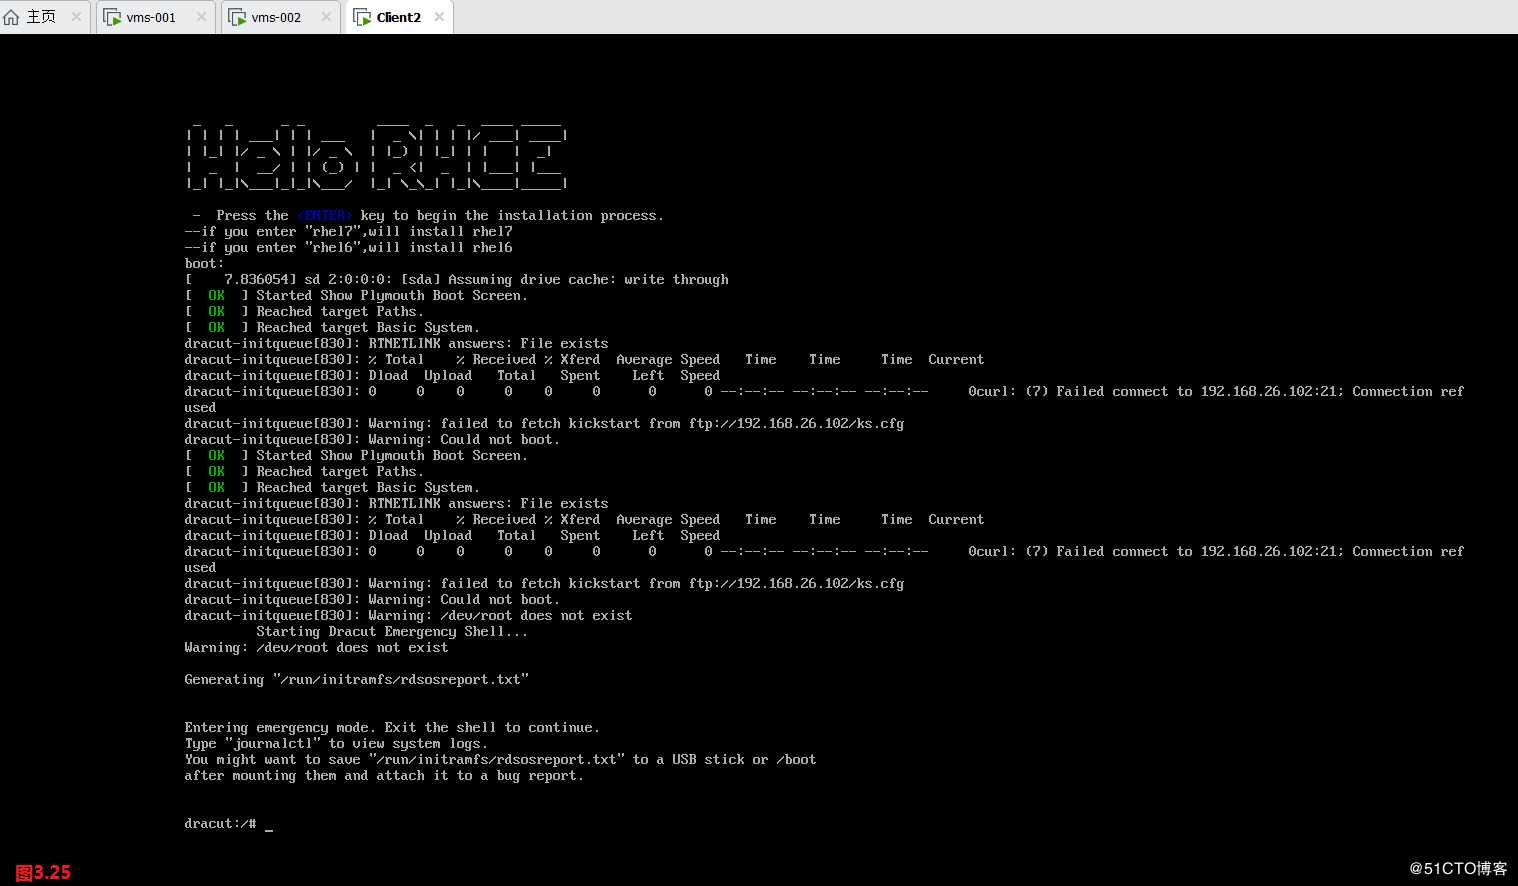The height and width of the screenshot is (886, 1518).
Task: Close the vms-002 tab
Action: (x=326, y=17)
